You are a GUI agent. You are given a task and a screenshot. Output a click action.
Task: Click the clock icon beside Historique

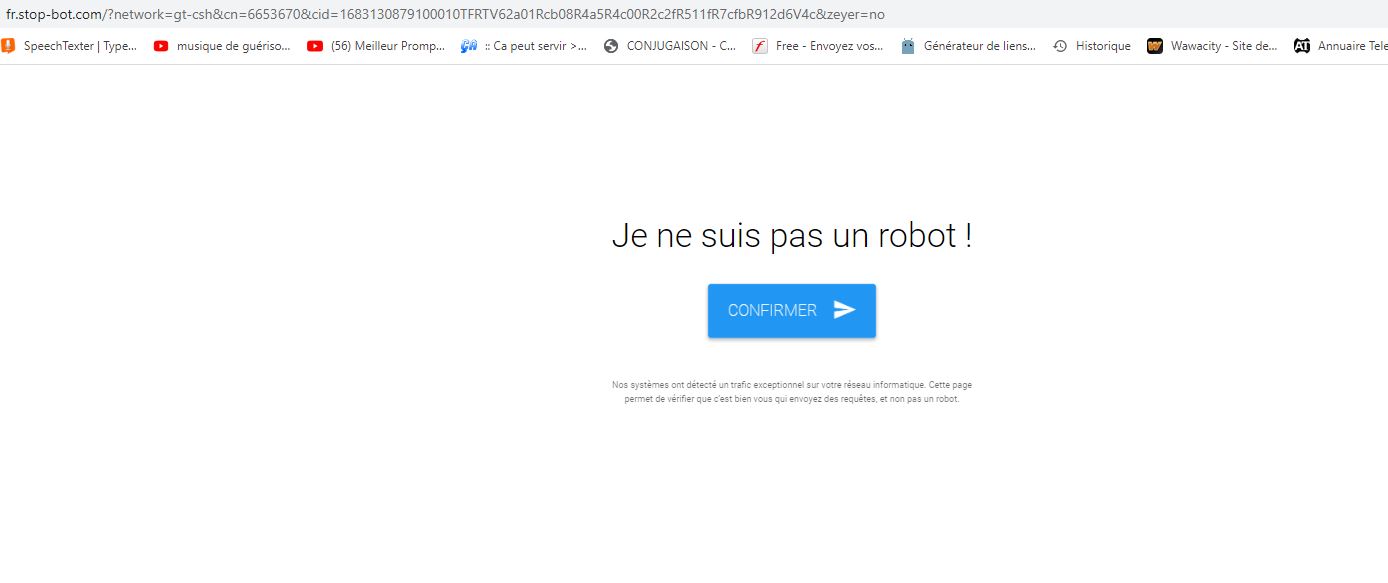[1060, 46]
